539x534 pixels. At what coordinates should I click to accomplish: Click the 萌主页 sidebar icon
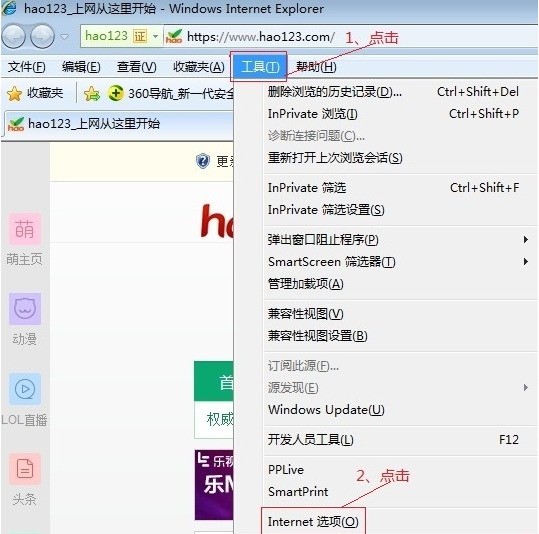point(25,229)
